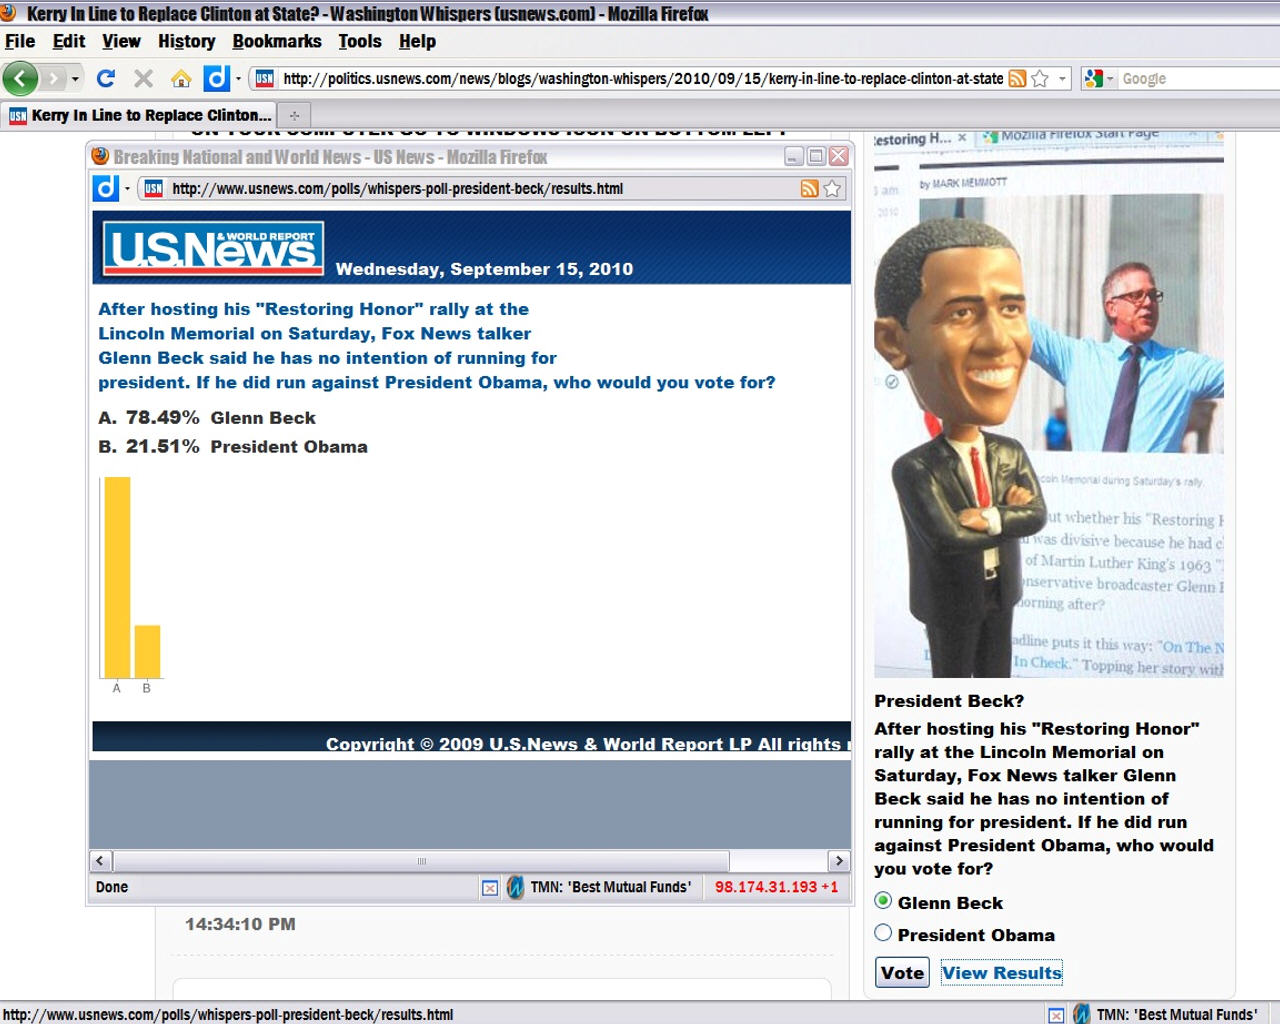Minimize the inner Breaking News window
Viewport: 1280px width, 1024px height.
click(x=794, y=156)
